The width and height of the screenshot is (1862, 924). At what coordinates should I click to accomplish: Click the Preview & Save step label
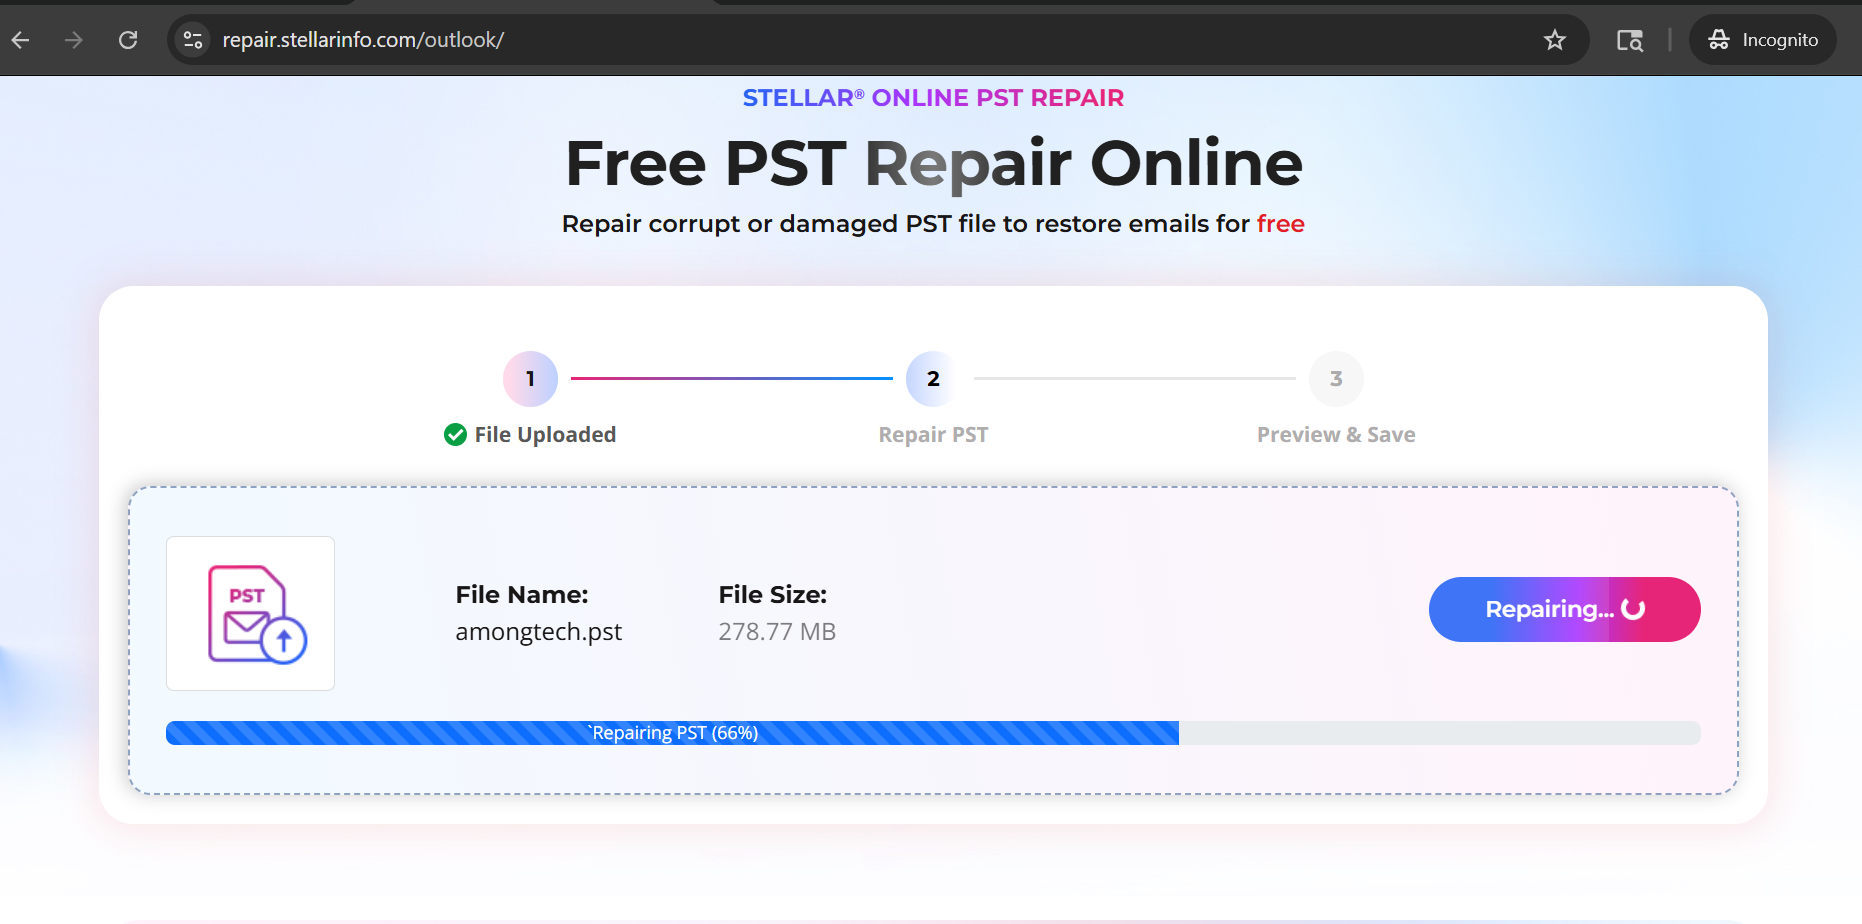click(1336, 435)
